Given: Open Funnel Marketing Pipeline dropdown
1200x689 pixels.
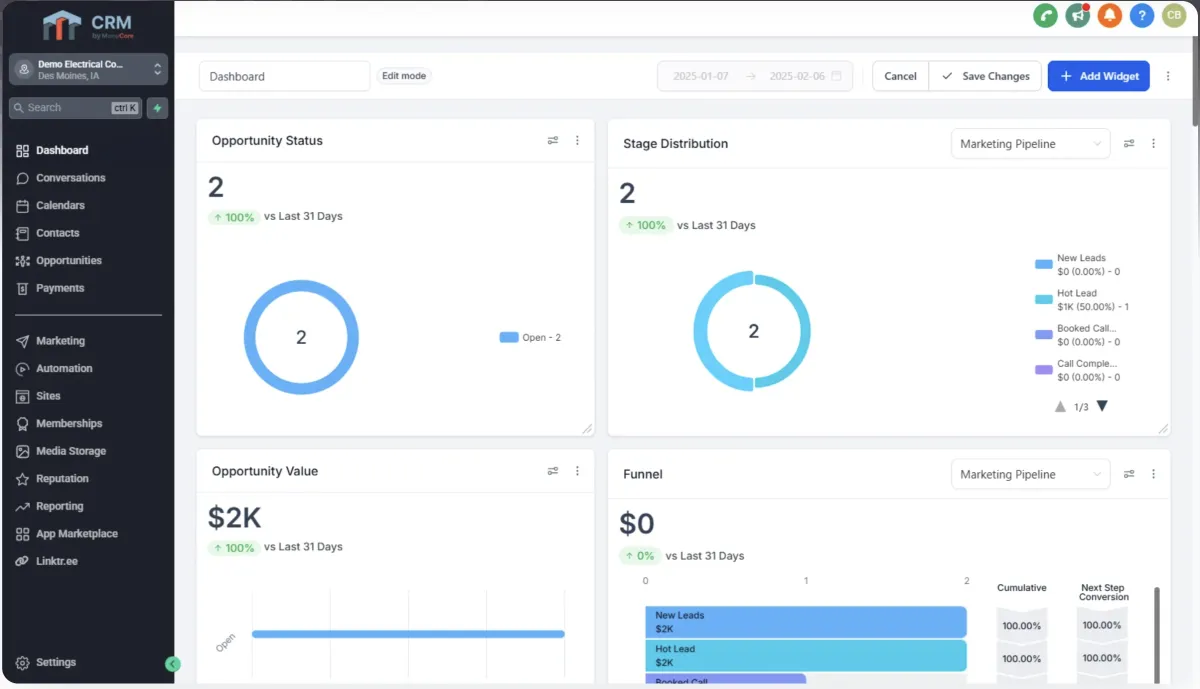Looking at the screenshot, I should (x=1030, y=474).
